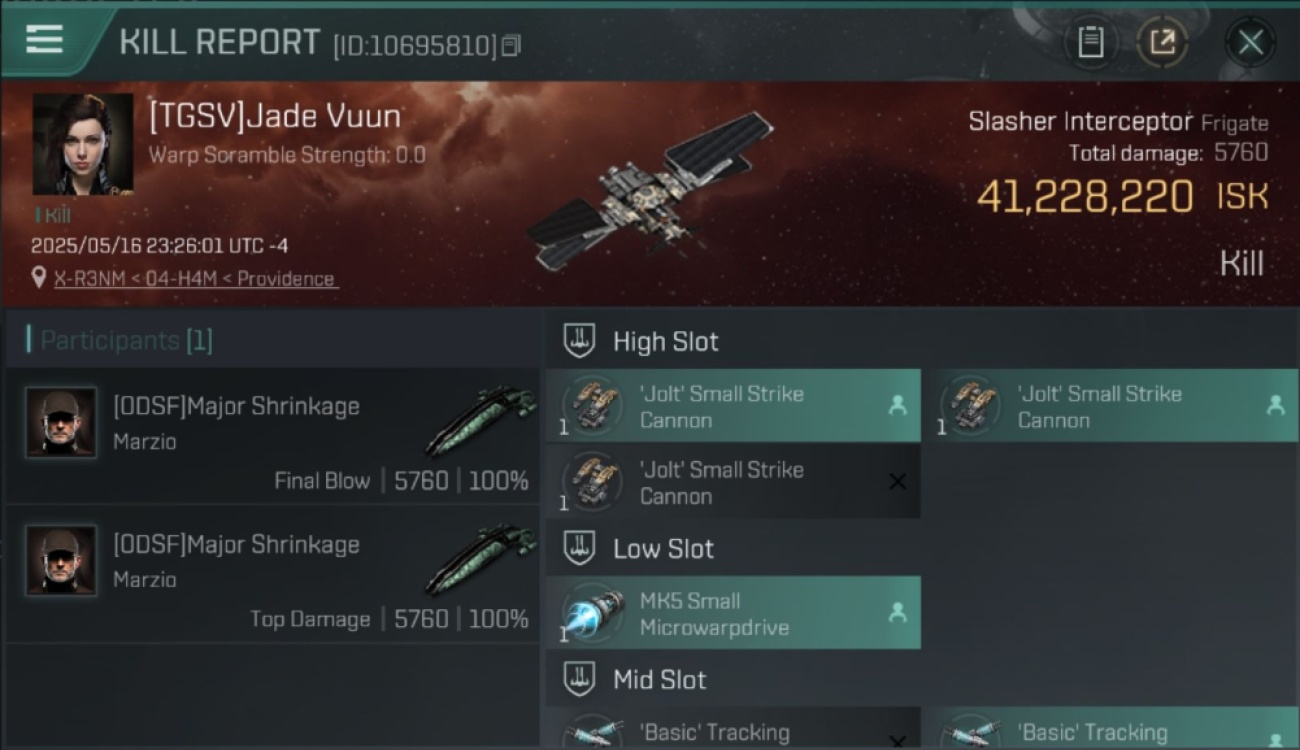Select the Participants [1] tab header

click(x=126, y=340)
